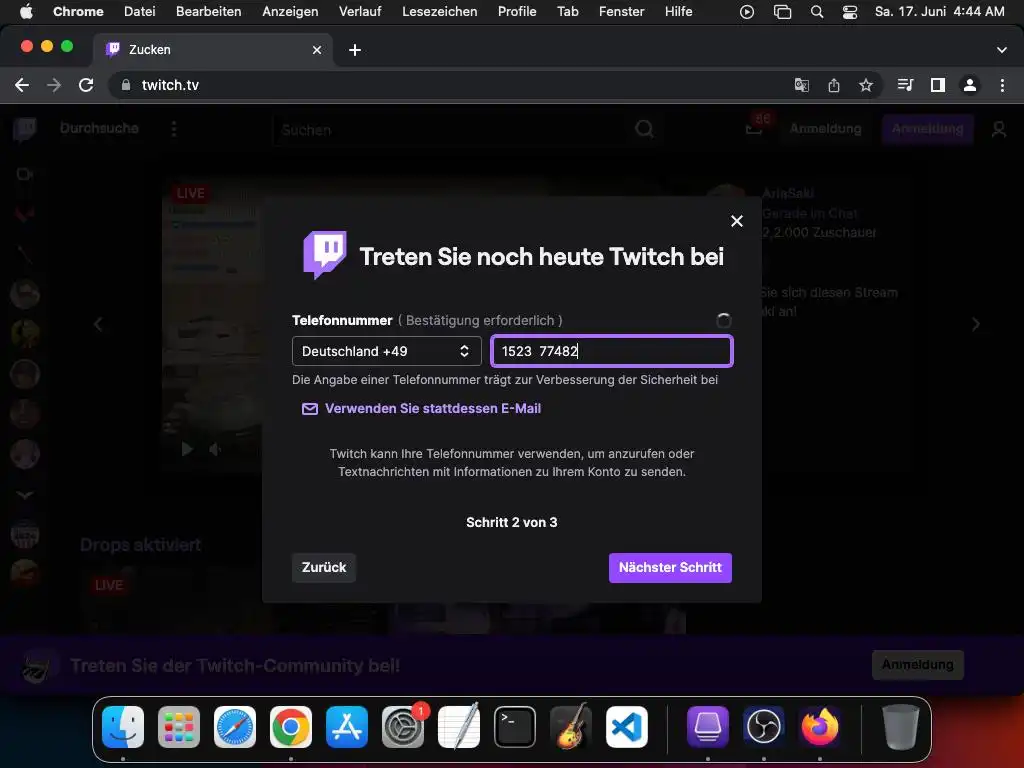The image size is (1024, 768).
Task: Click the Zurück button
Action: pyautogui.click(x=324, y=568)
